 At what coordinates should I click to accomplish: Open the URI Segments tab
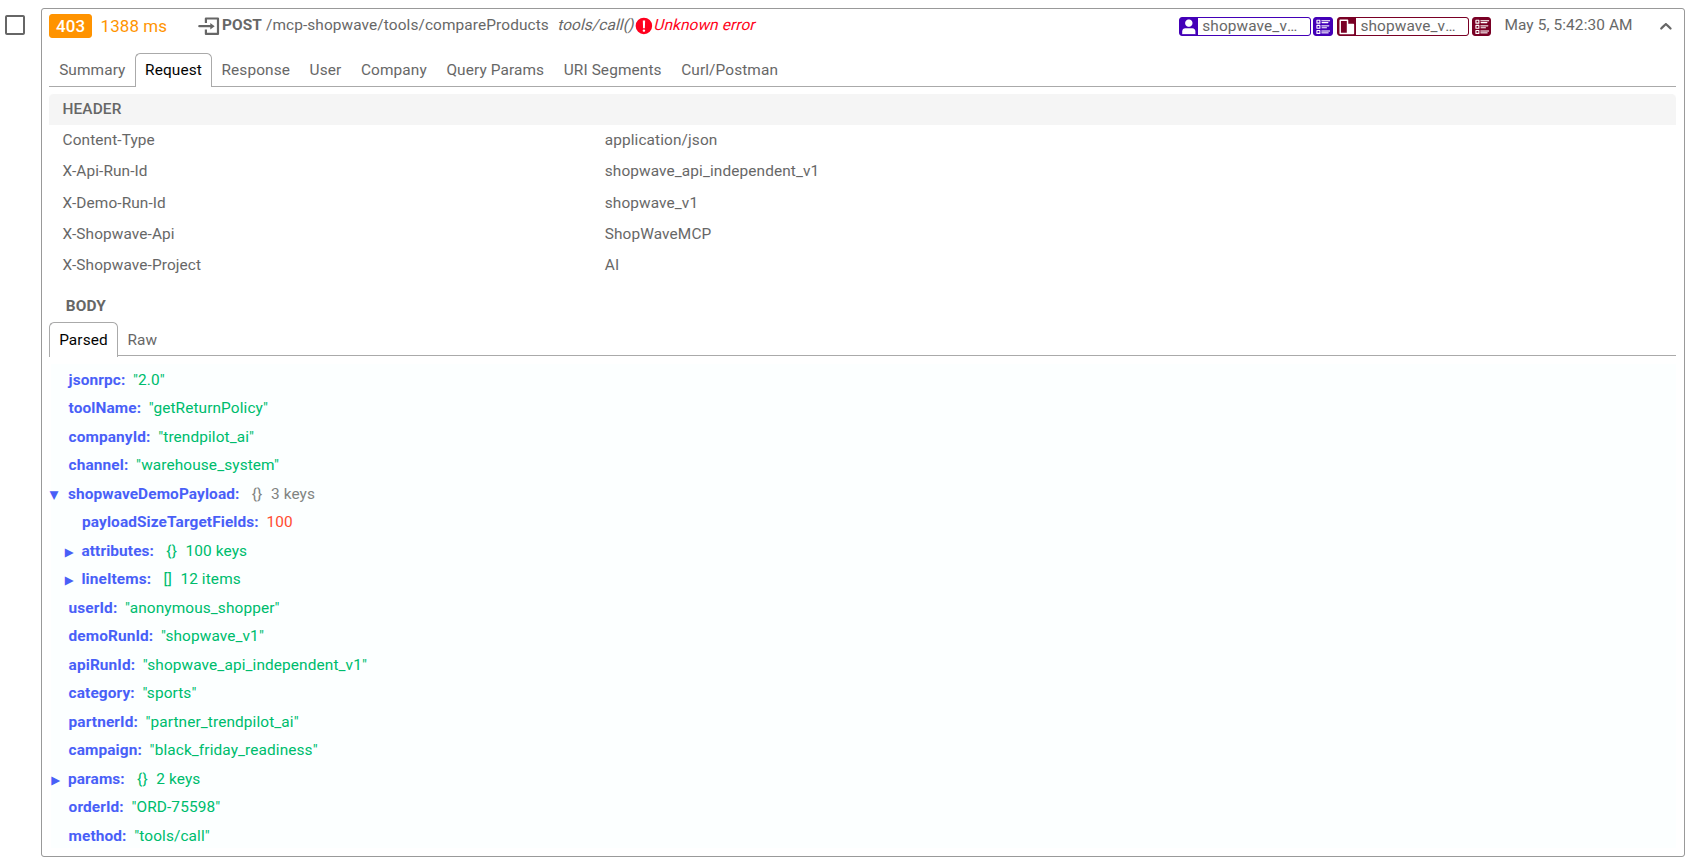[x=612, y=70]
